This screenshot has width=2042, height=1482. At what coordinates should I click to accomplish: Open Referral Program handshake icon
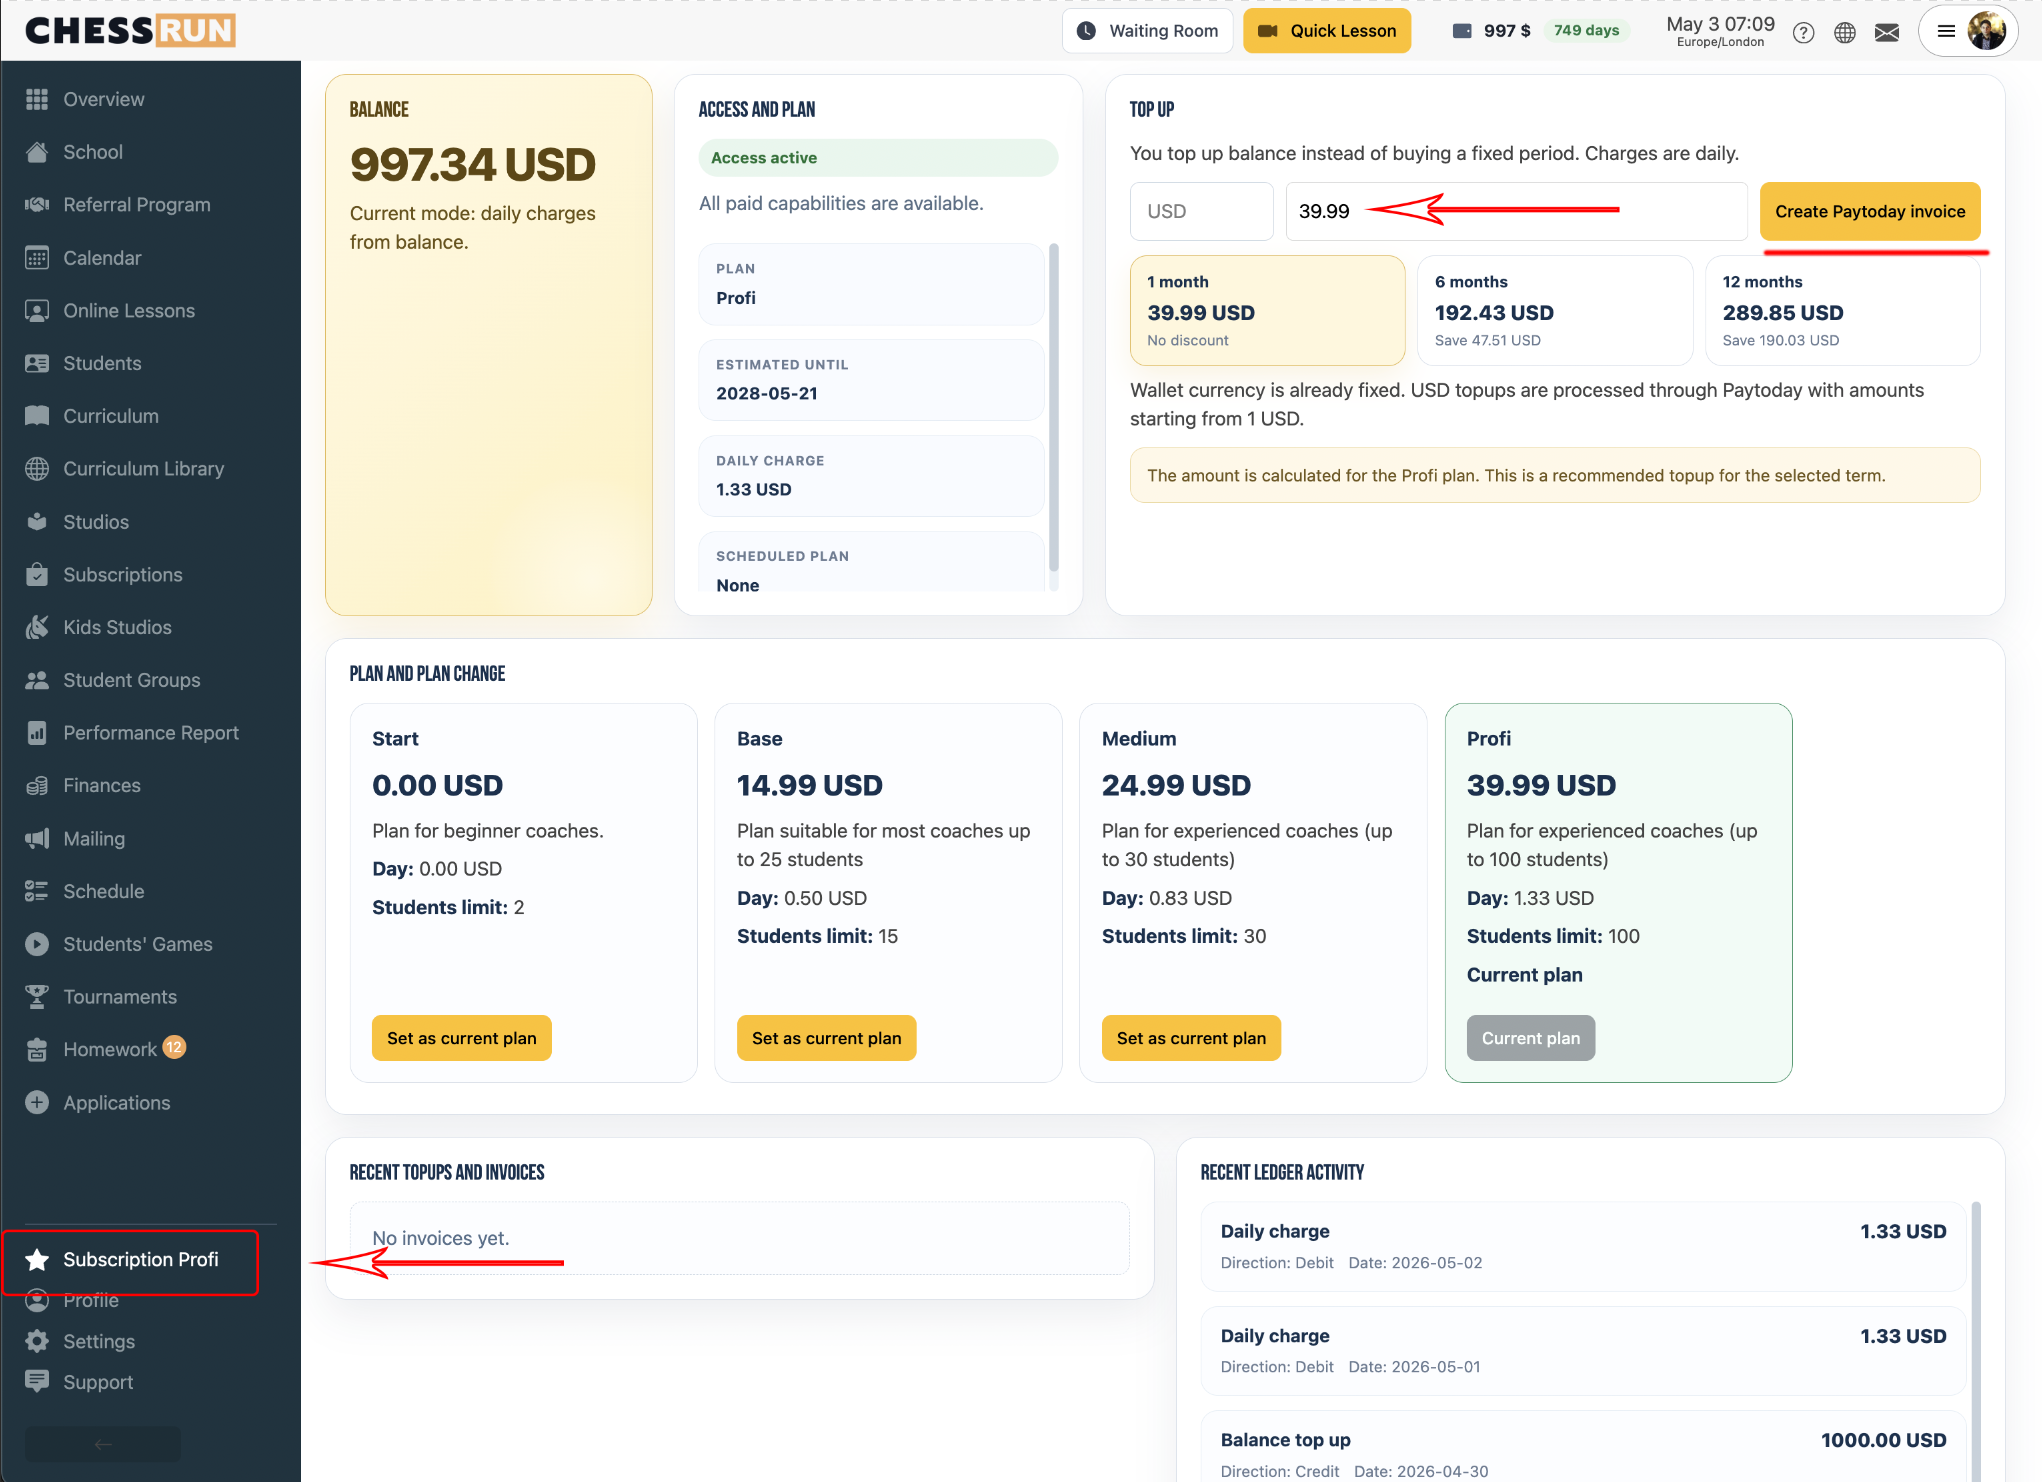click(37, 205)
